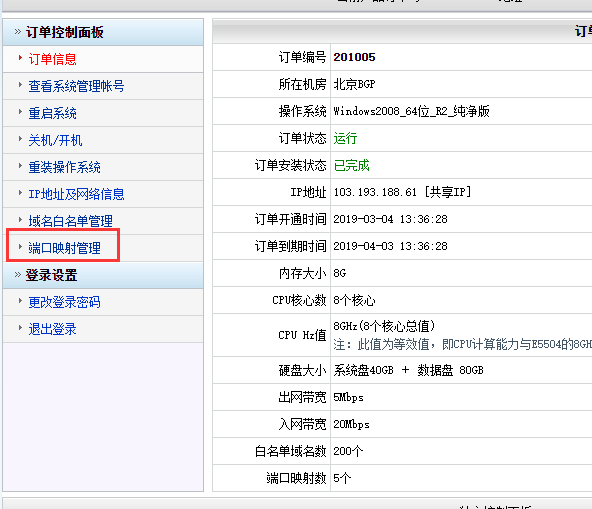Click the 订单安装状态 row label
The width and height of the screenshot is (592, 509).
coord(290,165)
